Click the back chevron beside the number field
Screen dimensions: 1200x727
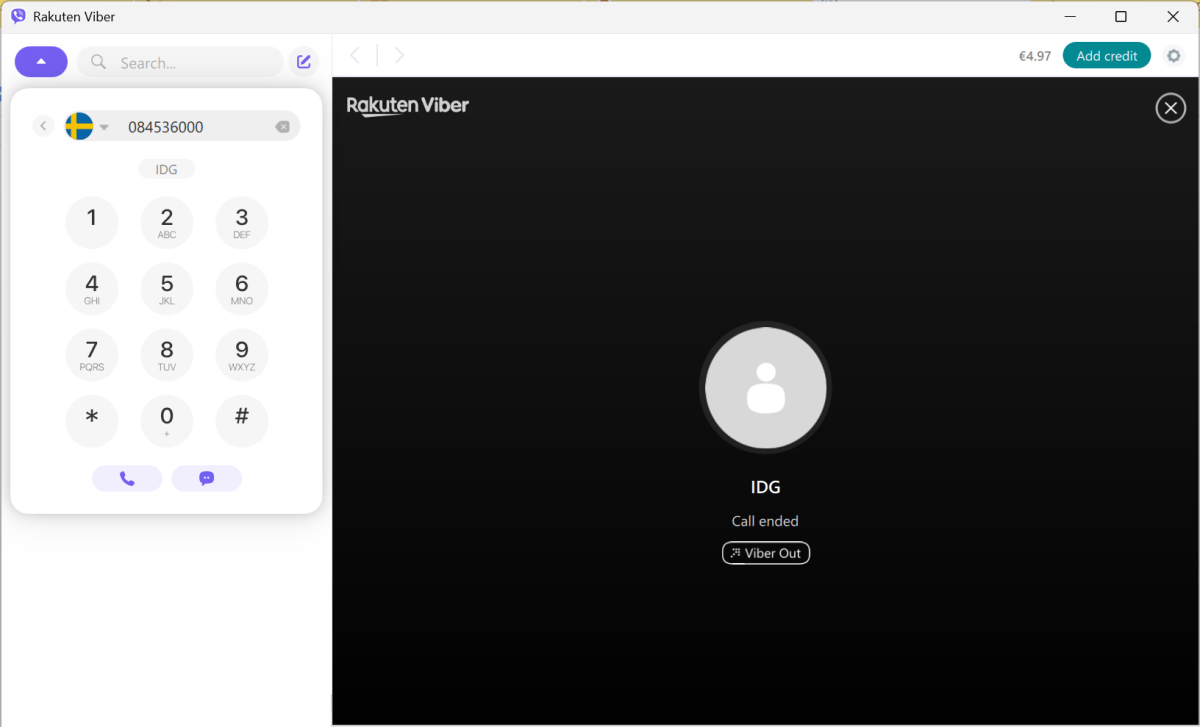tap(42, 126)
